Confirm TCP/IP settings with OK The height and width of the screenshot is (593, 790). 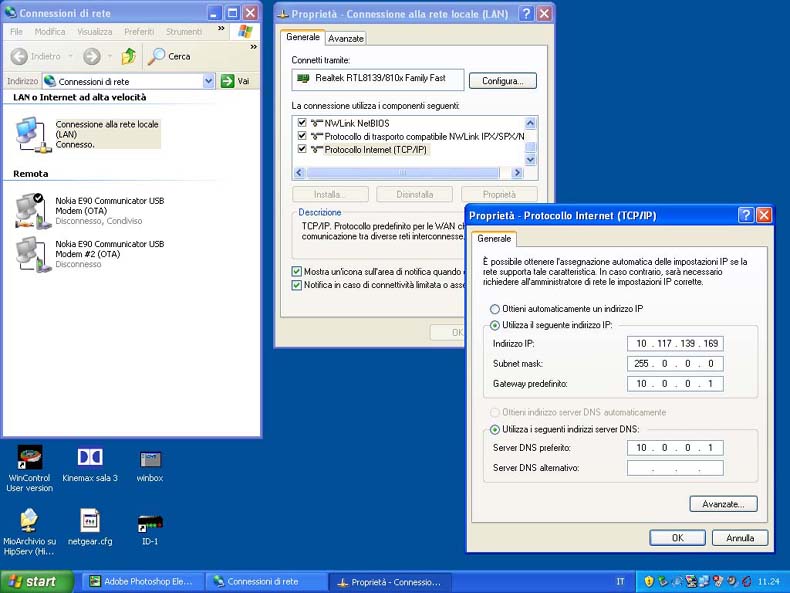[677, 538]
